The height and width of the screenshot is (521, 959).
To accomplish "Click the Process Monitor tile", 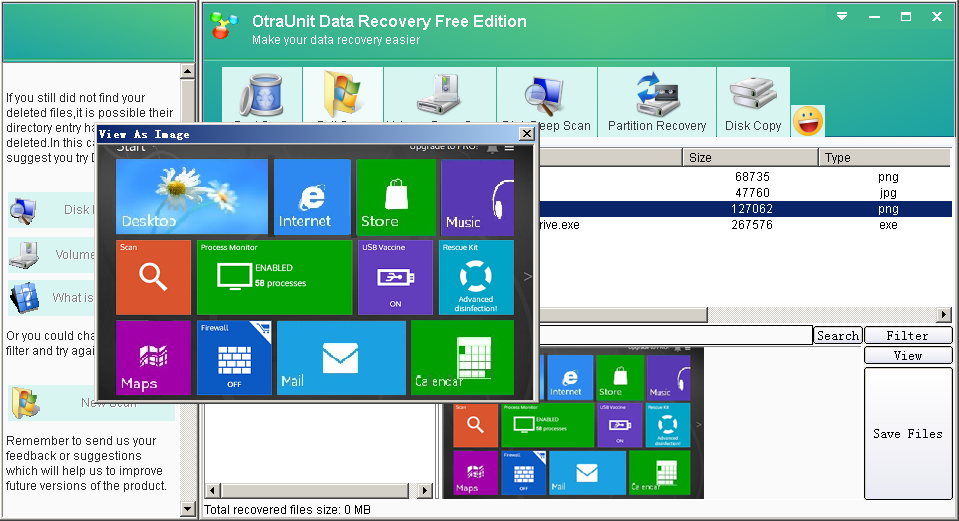I will 275,277.
